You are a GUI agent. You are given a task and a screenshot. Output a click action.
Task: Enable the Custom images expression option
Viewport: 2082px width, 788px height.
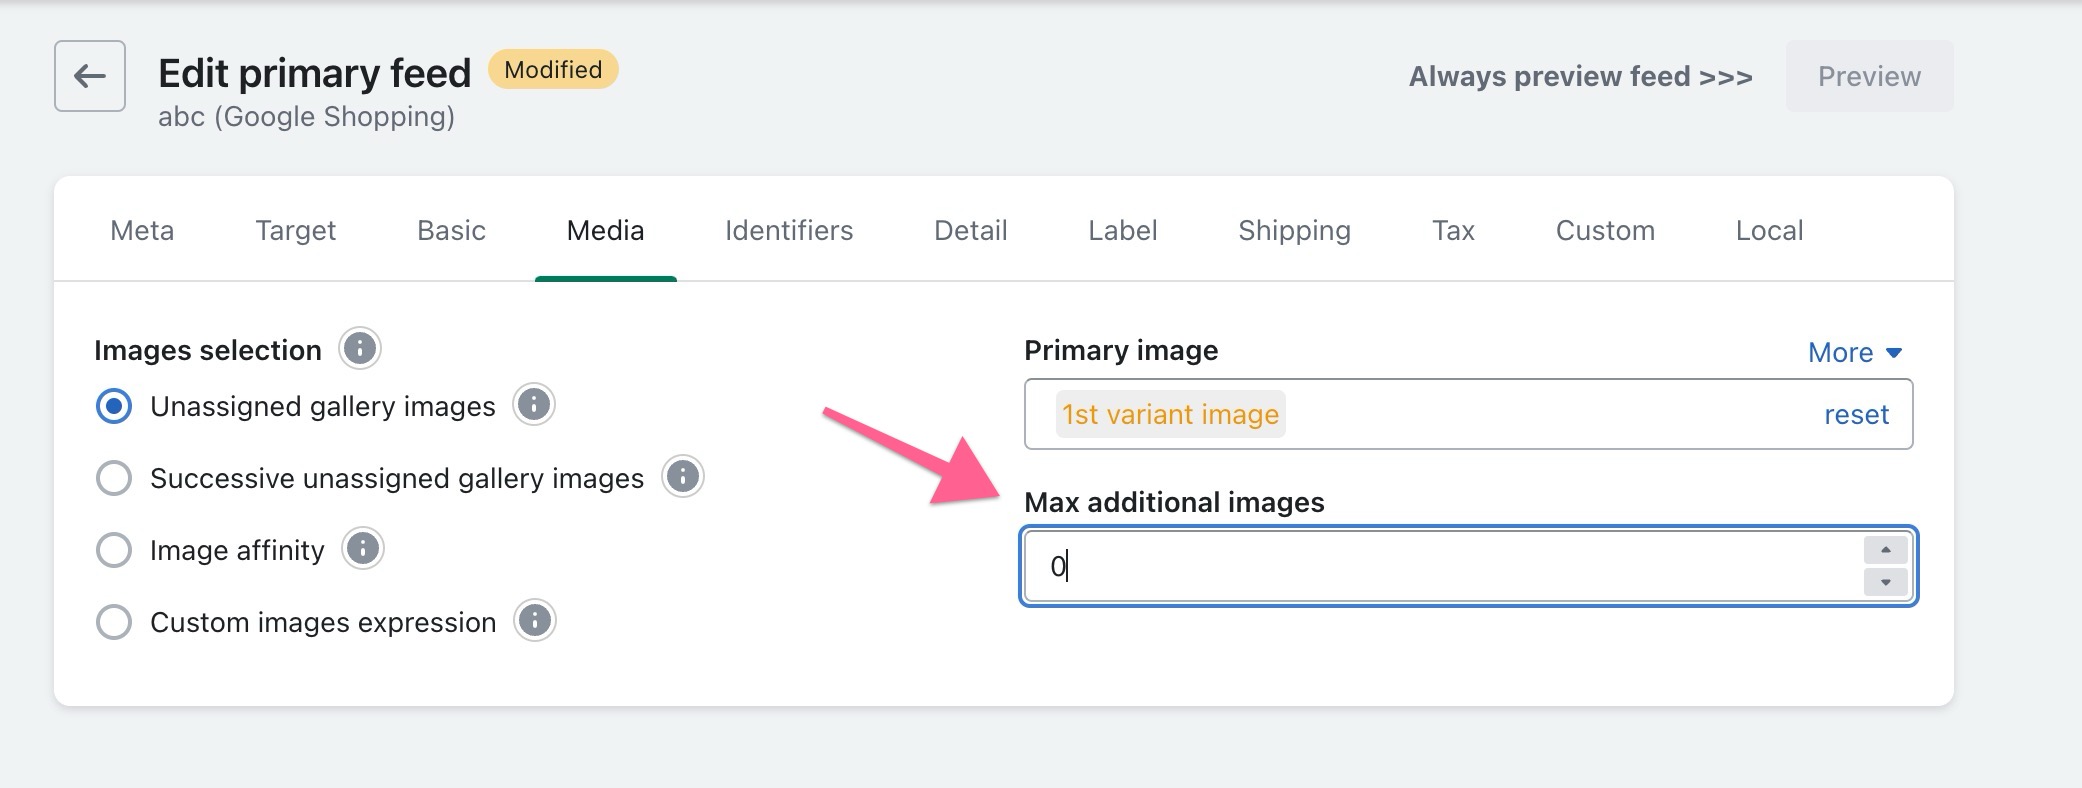pos(114,621)
